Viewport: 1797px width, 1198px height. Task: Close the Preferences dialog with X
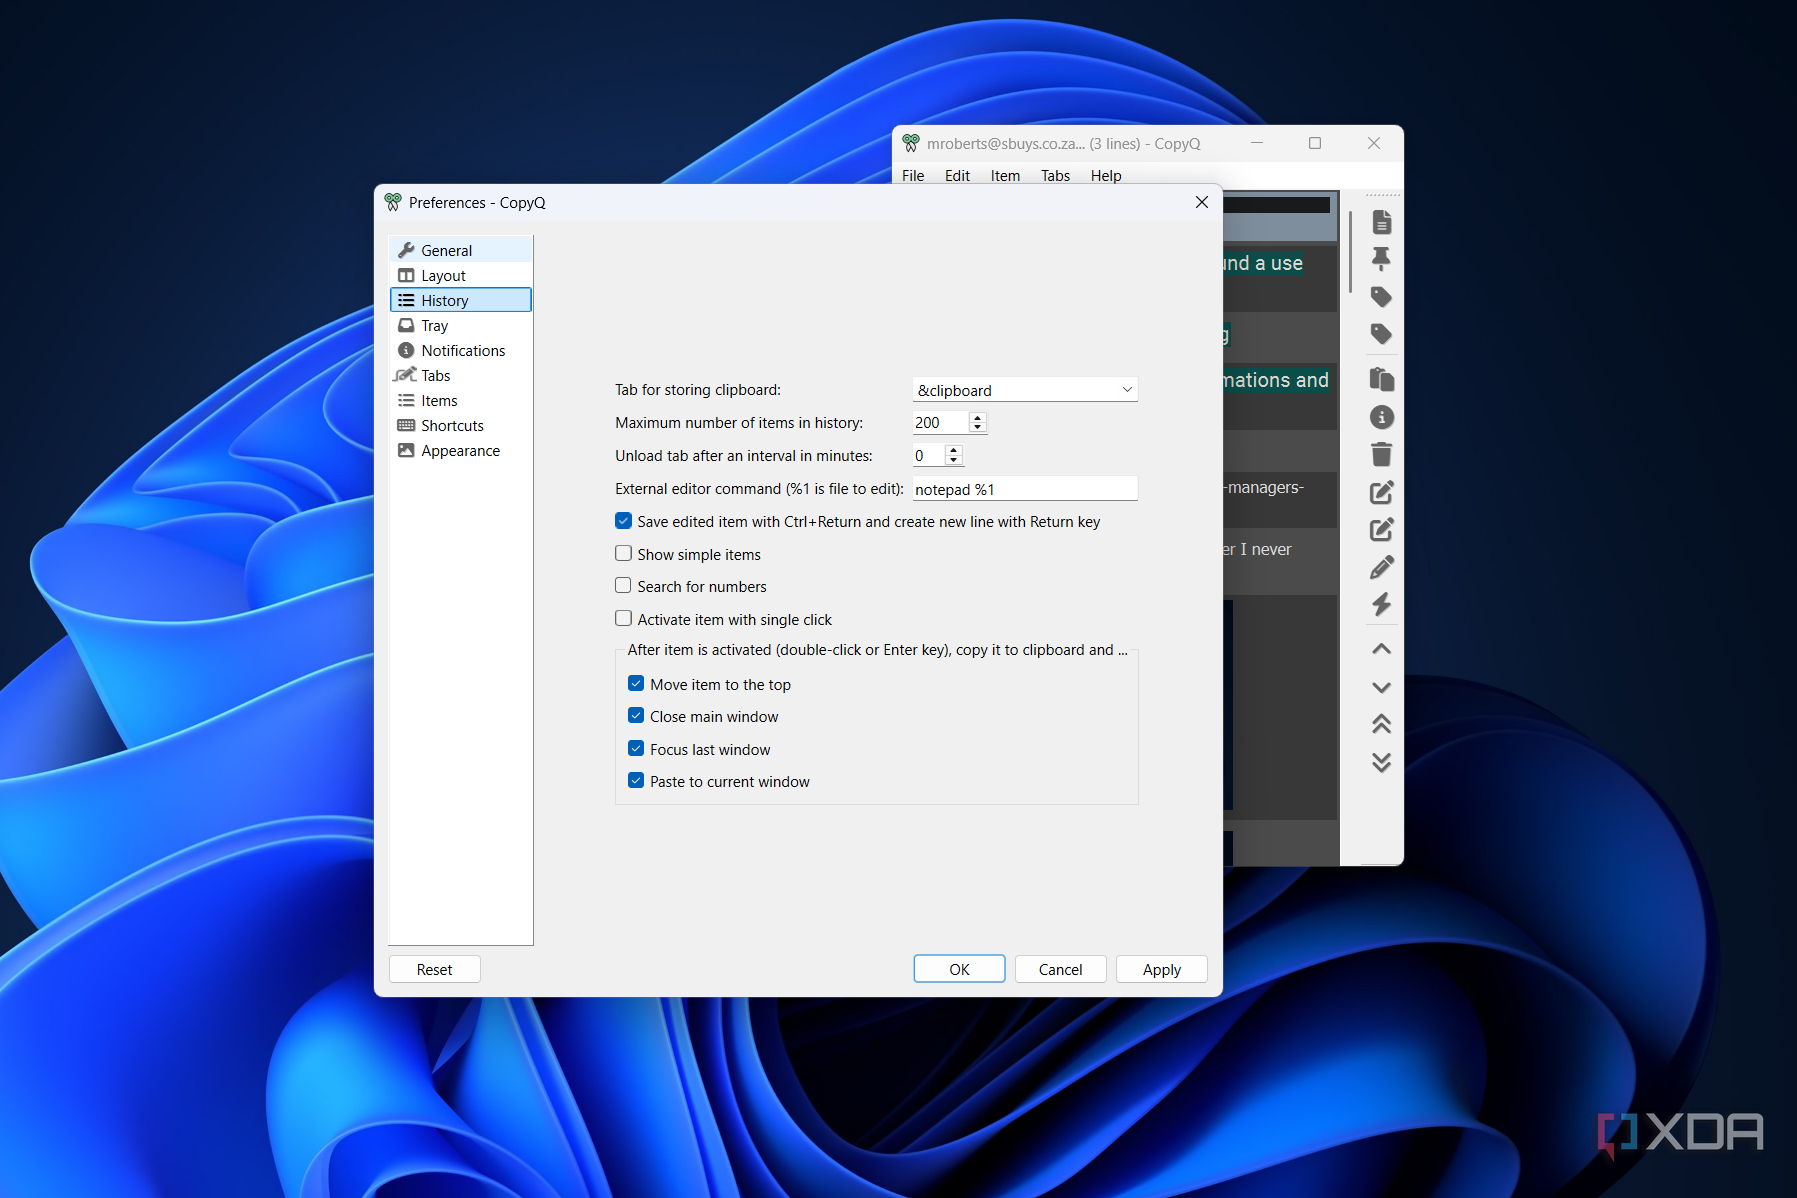coord(1202,202)
